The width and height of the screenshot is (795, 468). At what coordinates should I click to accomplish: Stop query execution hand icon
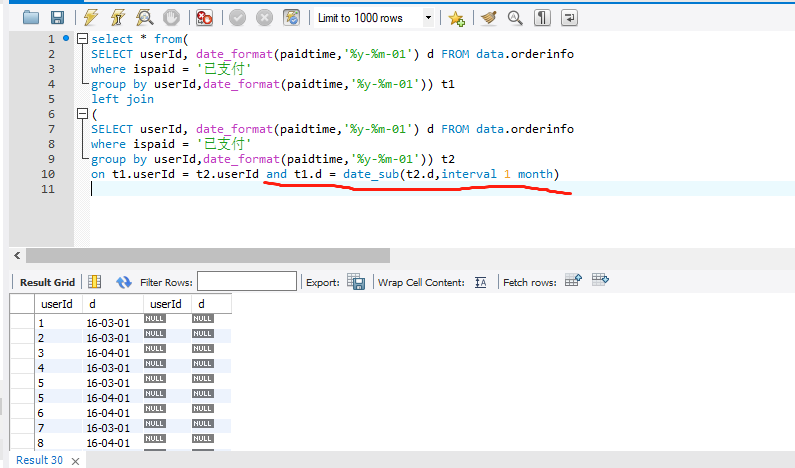click(x=171, y=18)
